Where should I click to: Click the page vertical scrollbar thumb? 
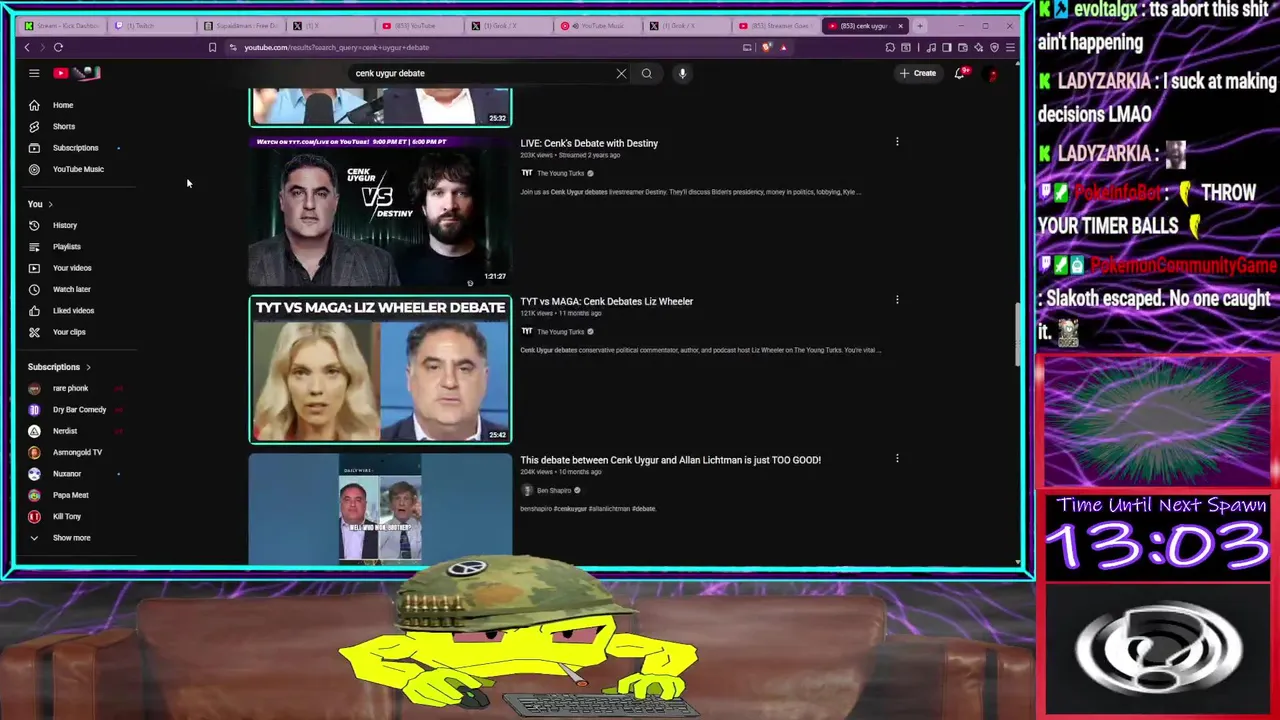[1018, 335]
